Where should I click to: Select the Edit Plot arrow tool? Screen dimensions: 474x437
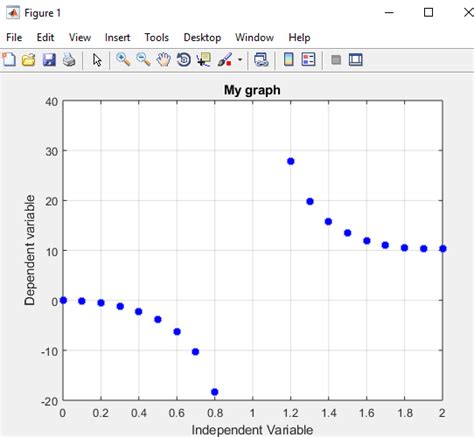pos(97,60)
